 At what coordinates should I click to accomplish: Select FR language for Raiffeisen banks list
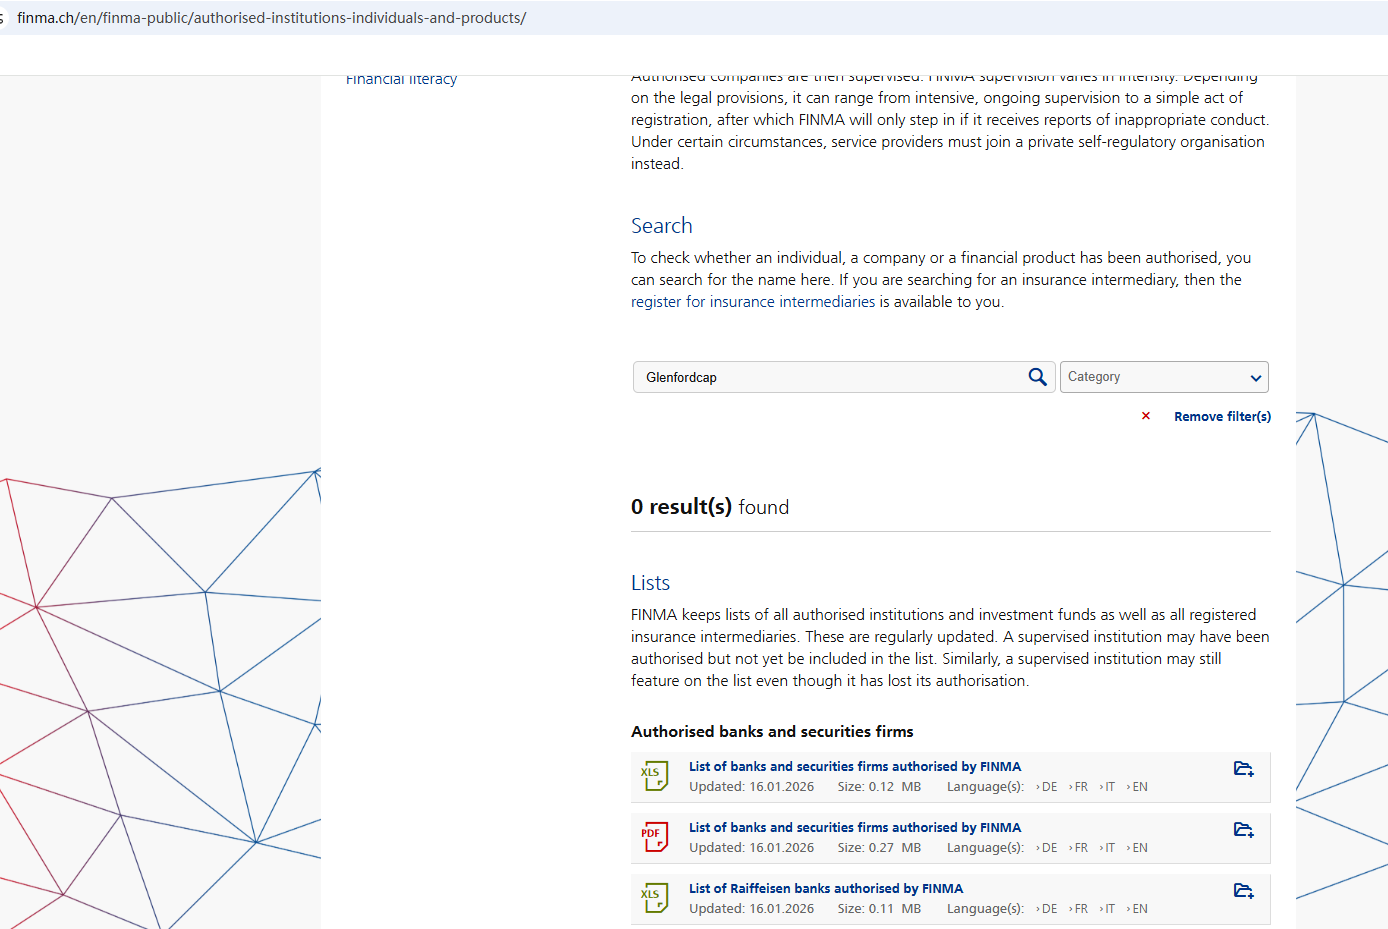pos(1080,909)
